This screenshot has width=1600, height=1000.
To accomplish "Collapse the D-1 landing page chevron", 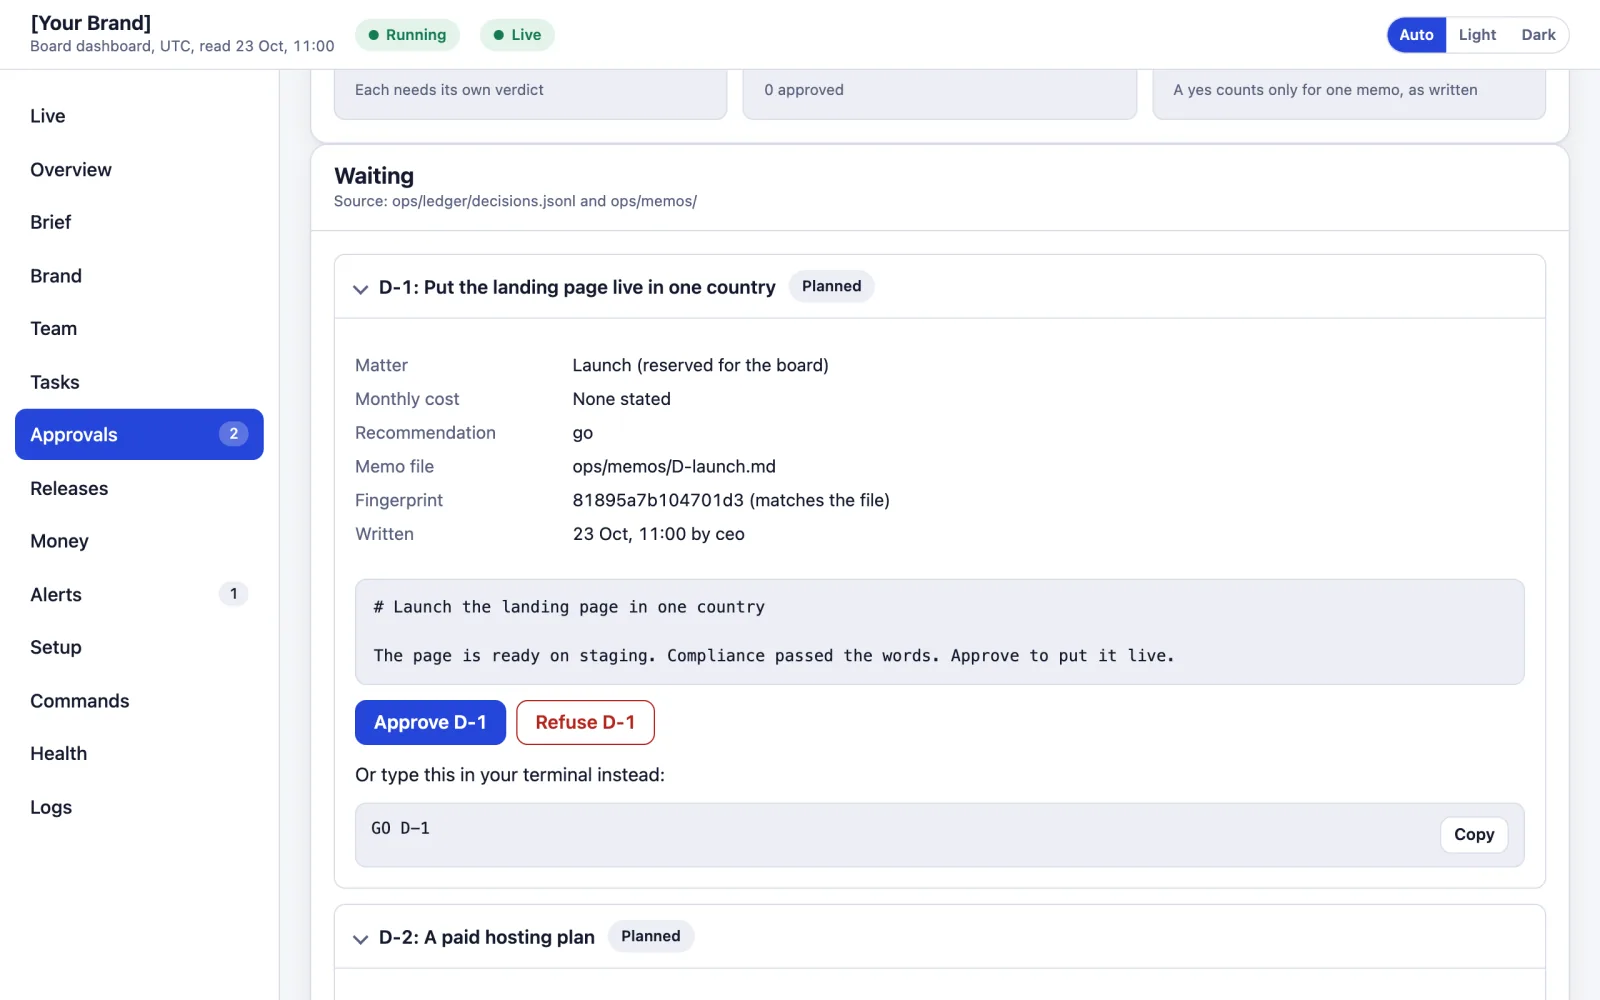I will (360, 288).
